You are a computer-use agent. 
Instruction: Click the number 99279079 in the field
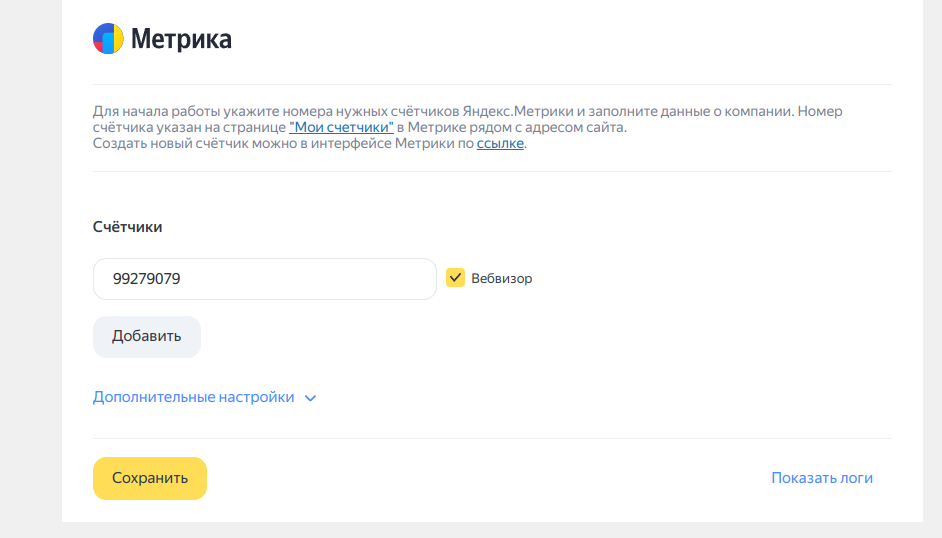tap(146, 279)
